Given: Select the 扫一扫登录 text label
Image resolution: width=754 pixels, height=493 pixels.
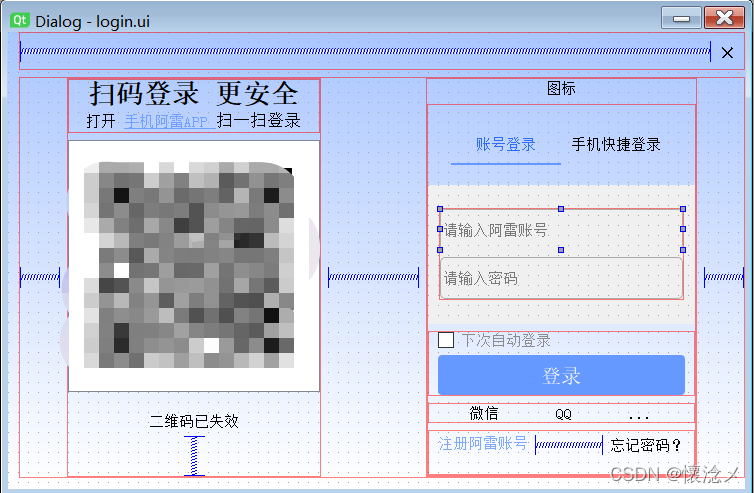Looking at the screenshot, I should (259, 120).
